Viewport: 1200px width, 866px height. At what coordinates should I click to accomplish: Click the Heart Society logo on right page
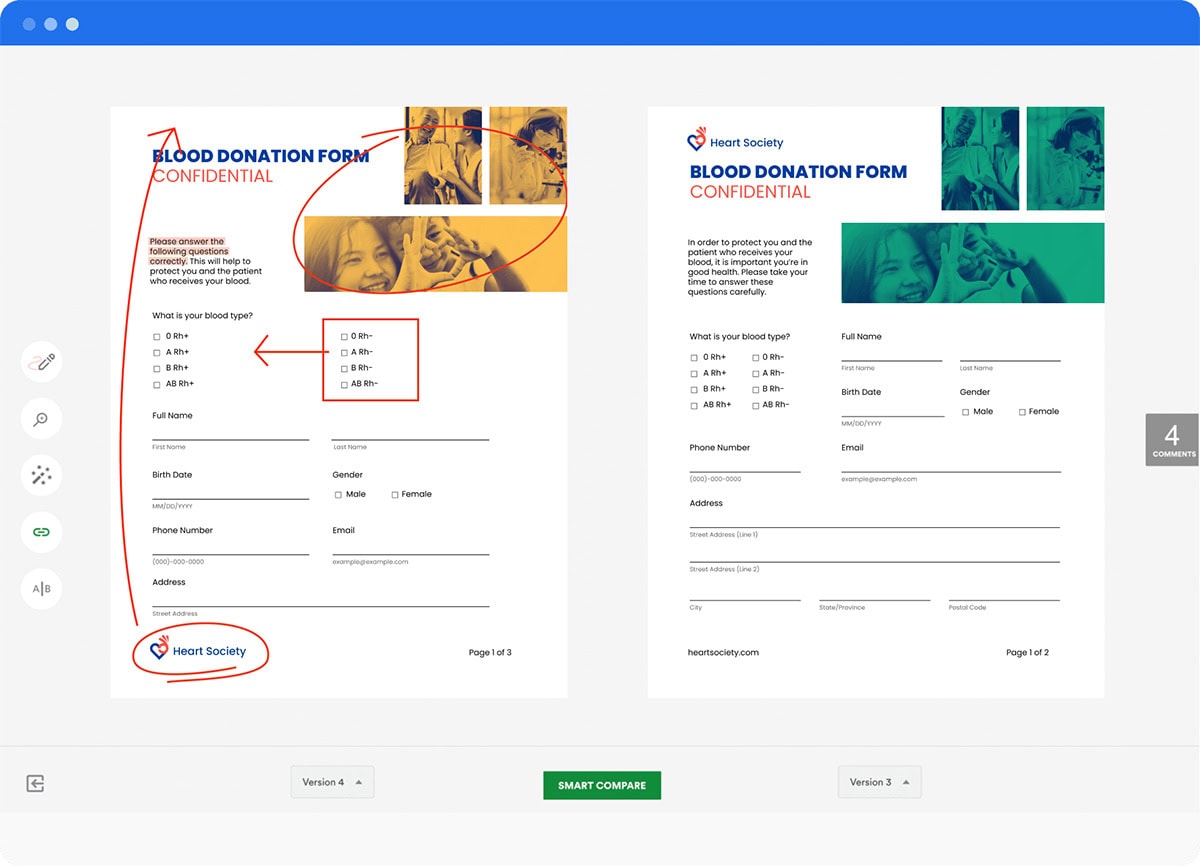736,142
